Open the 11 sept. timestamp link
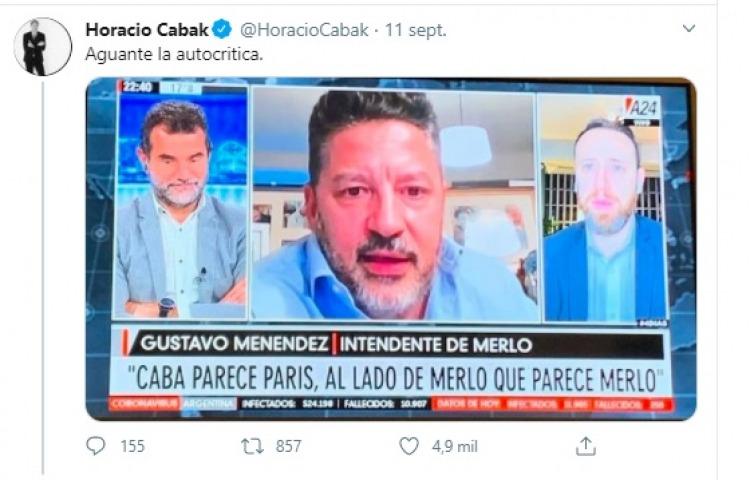Screen dimensions: 750x480 [416, 30]
